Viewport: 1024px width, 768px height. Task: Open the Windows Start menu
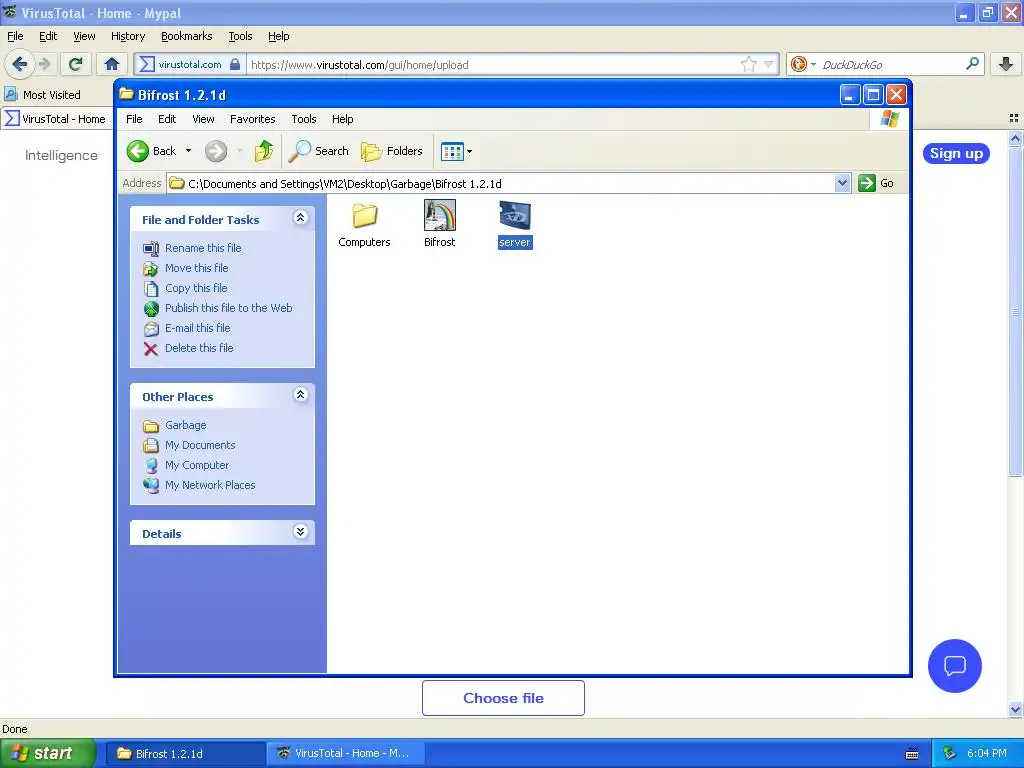pos(47,753)
